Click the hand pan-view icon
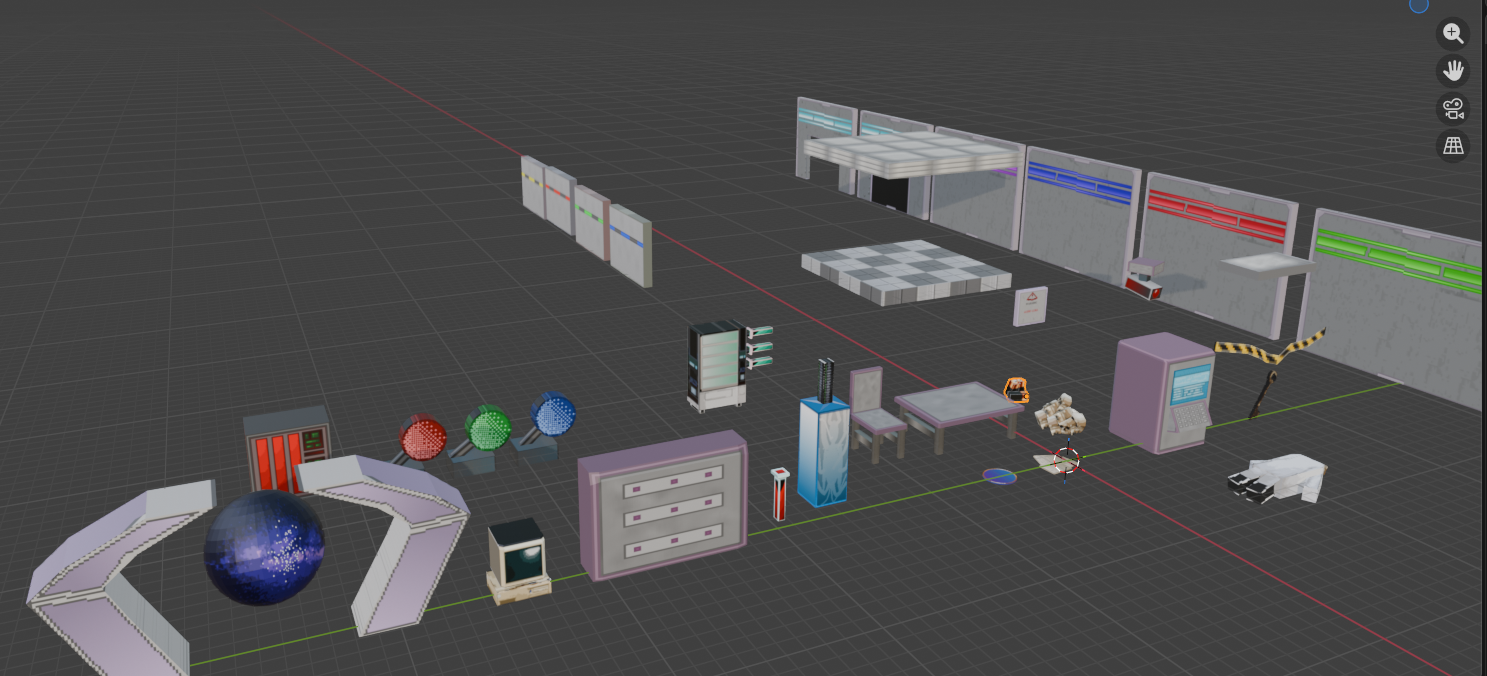 click(x=1453, y=71)
